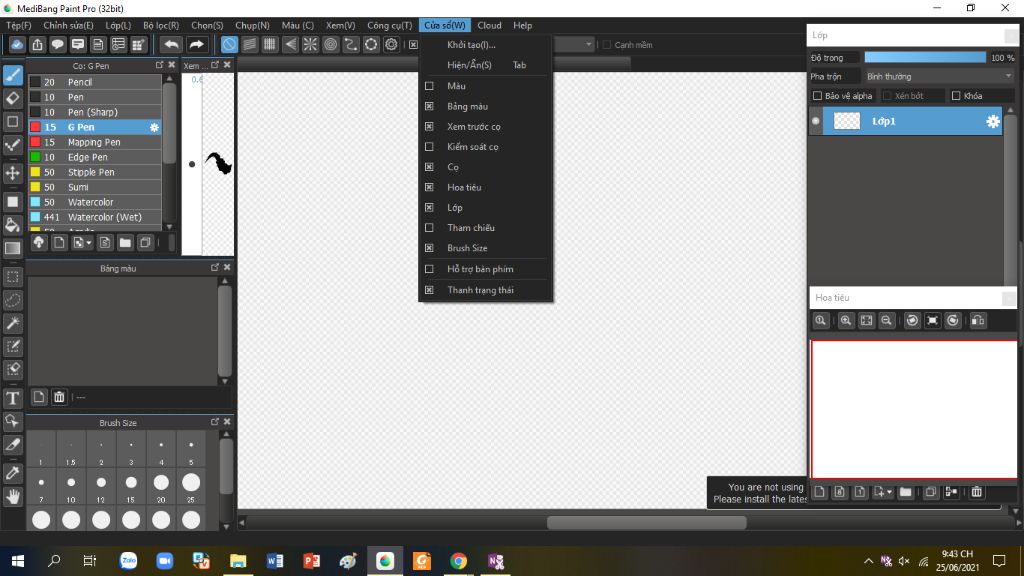The width and height of the screenshot is (1024, 576).
Task: Click the Lớp1 layer thumbnail
Action: pyautogui.click(x=846, y=121)
